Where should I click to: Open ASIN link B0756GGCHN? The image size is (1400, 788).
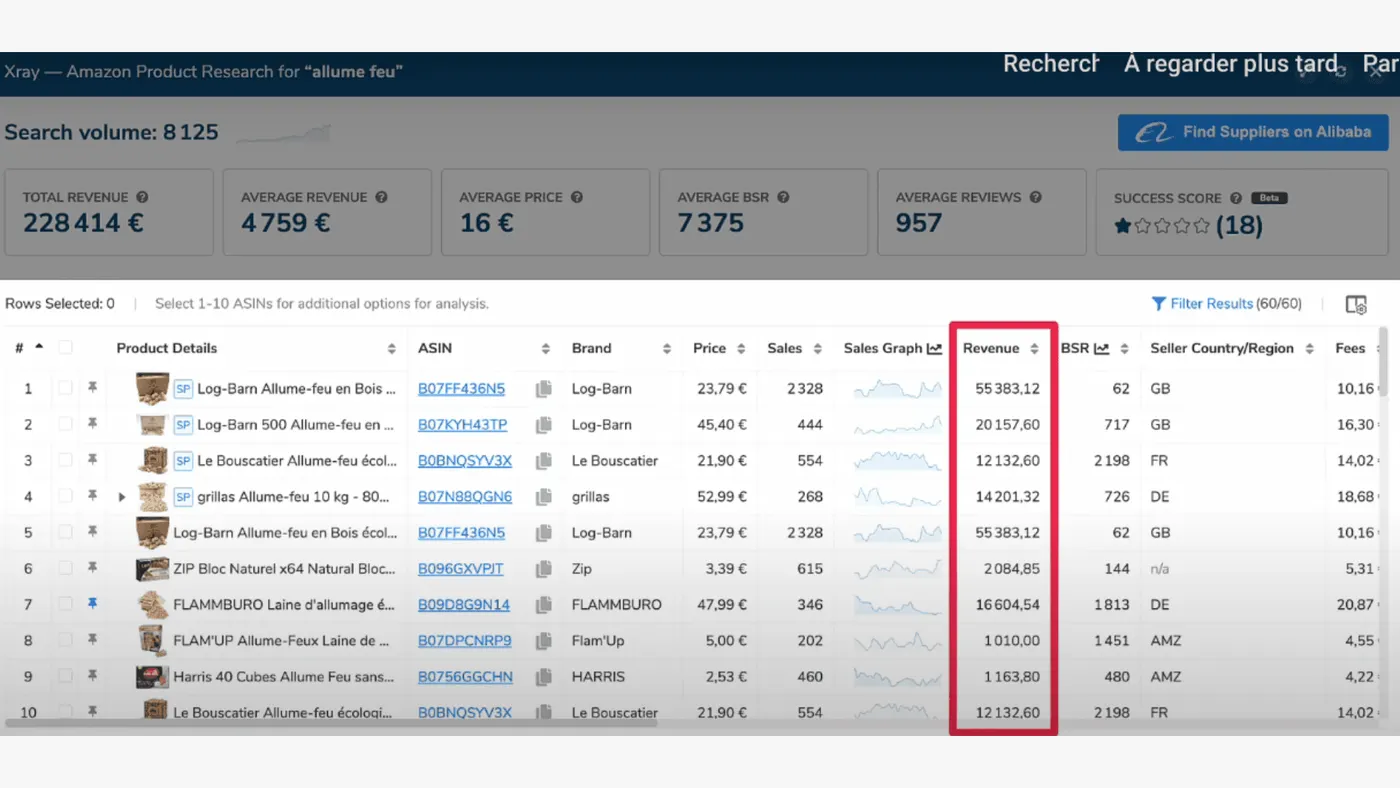(465, 677)
